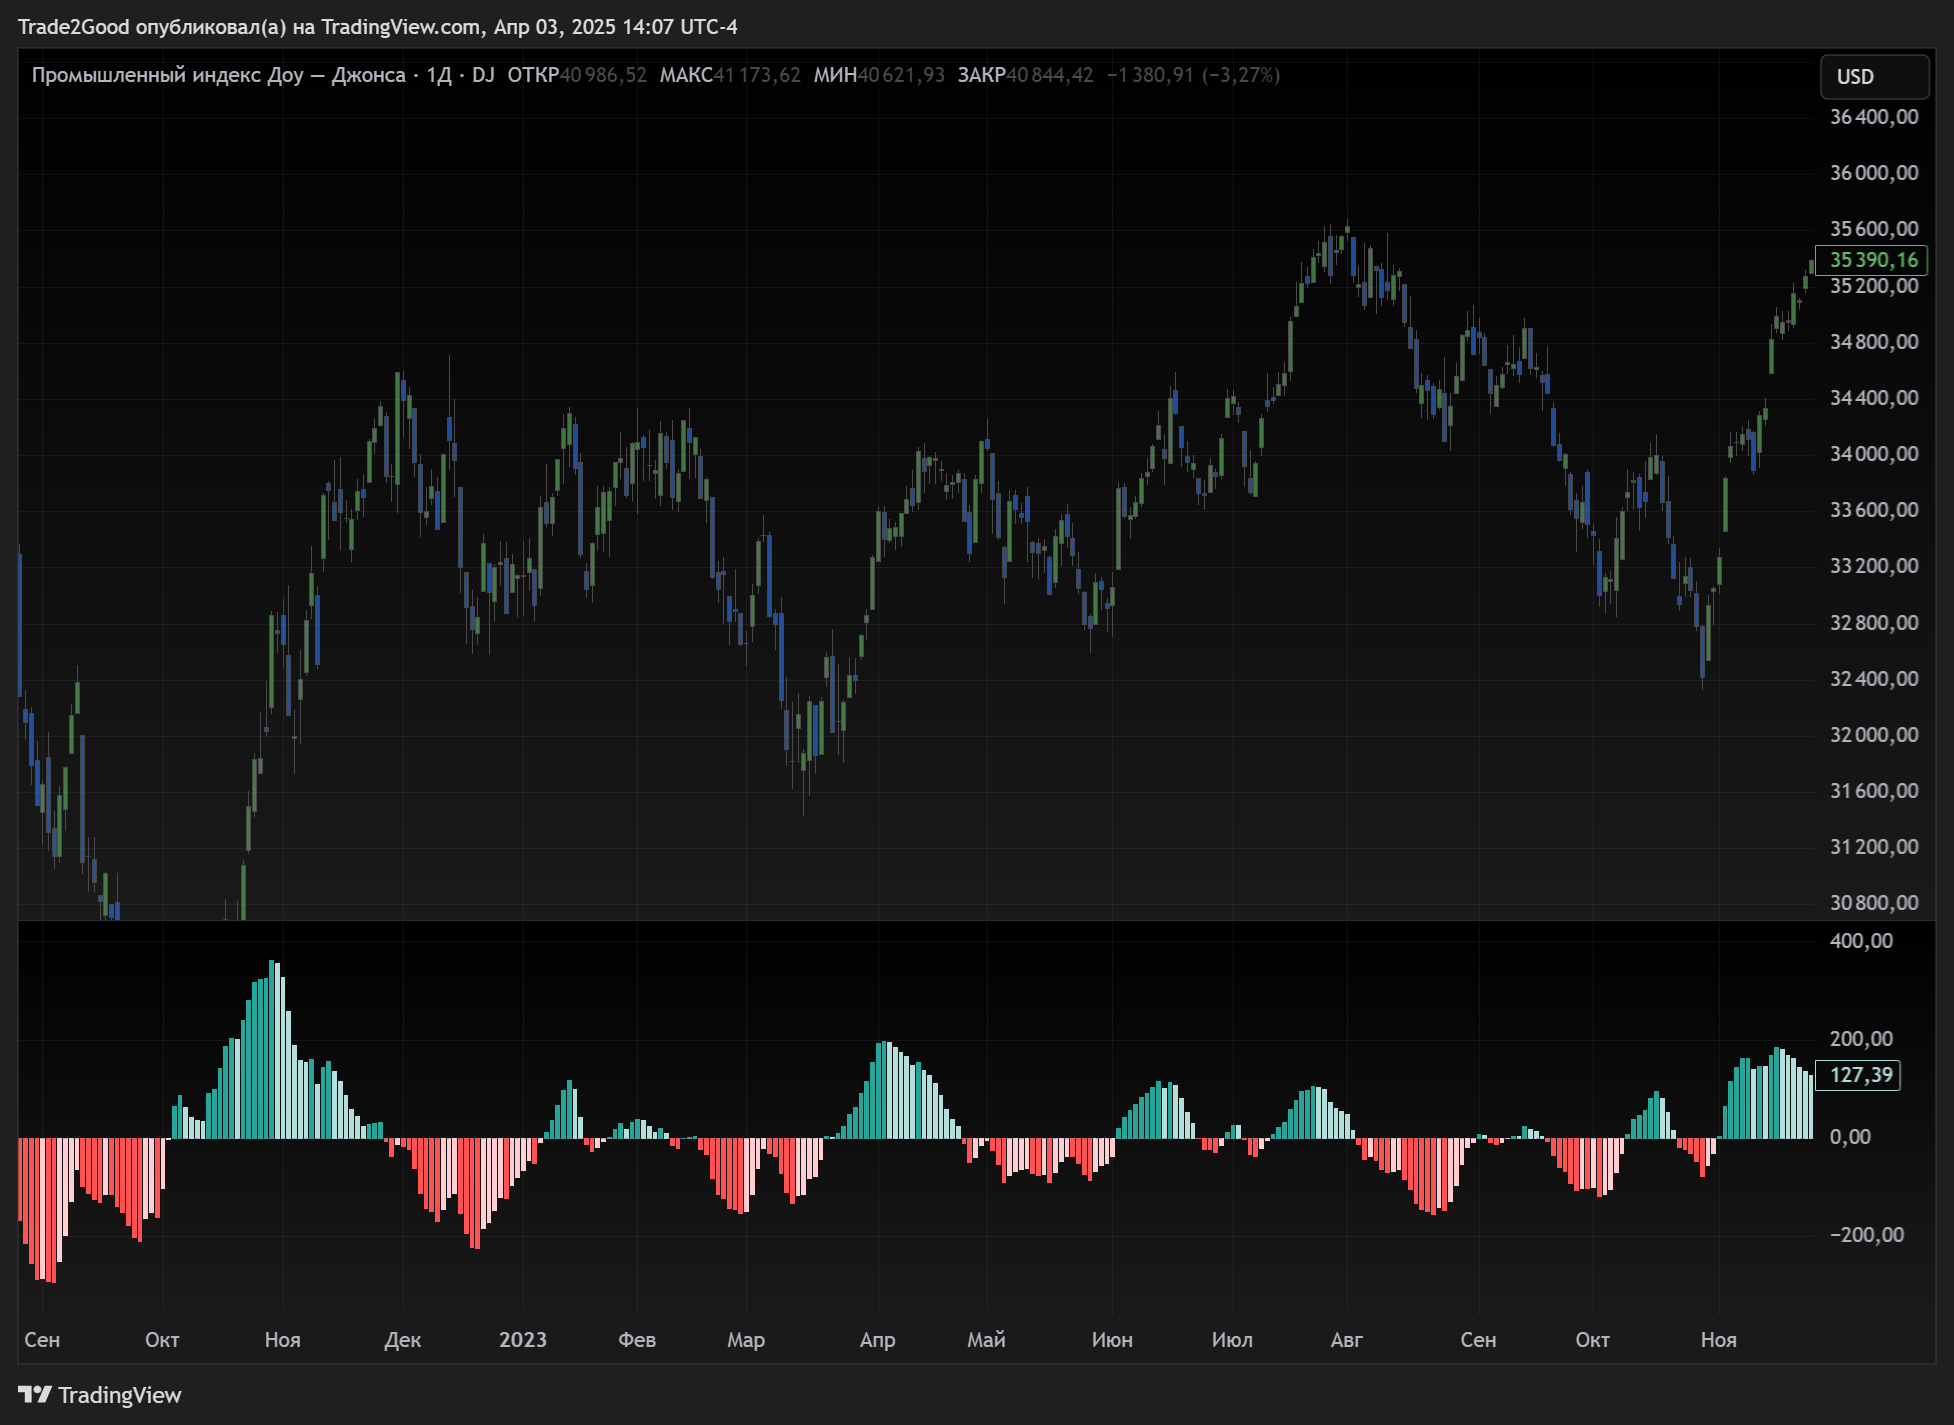Click the ОТКР open value 40 986,52
Screen dimensions: 1954x1425
coord(603,75)
